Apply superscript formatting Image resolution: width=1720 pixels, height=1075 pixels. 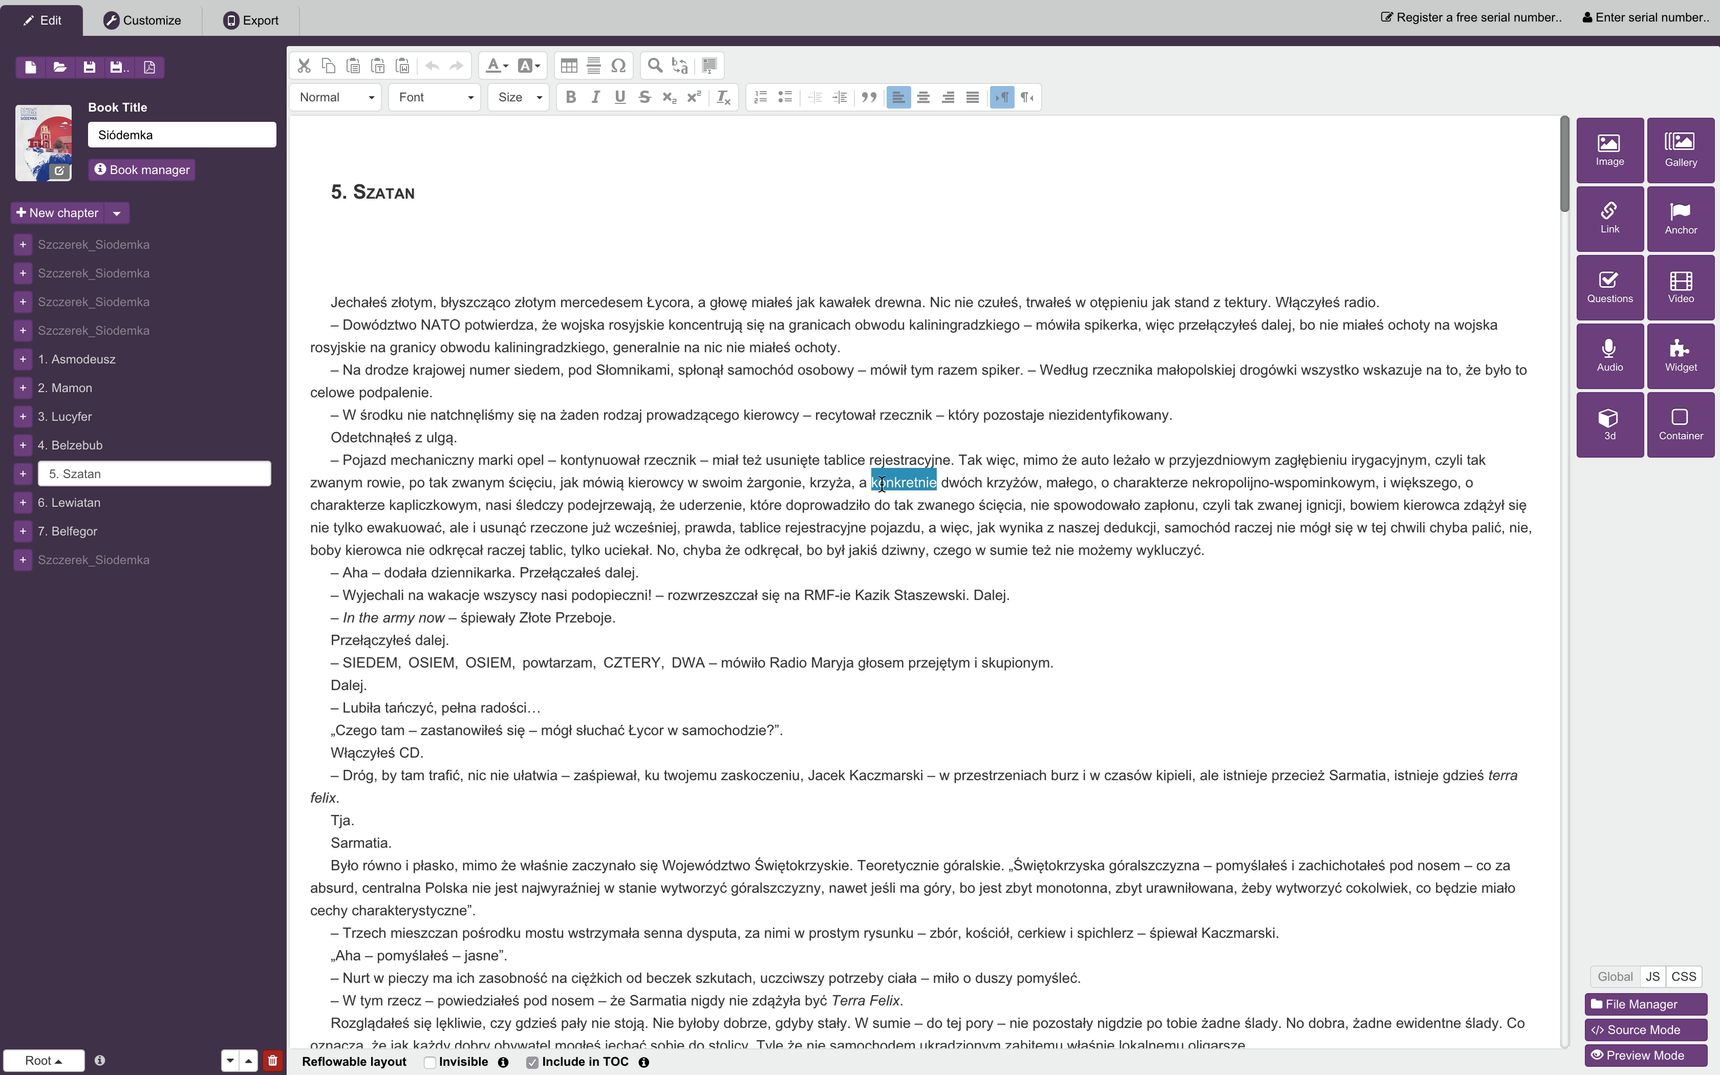coord(694,97)
